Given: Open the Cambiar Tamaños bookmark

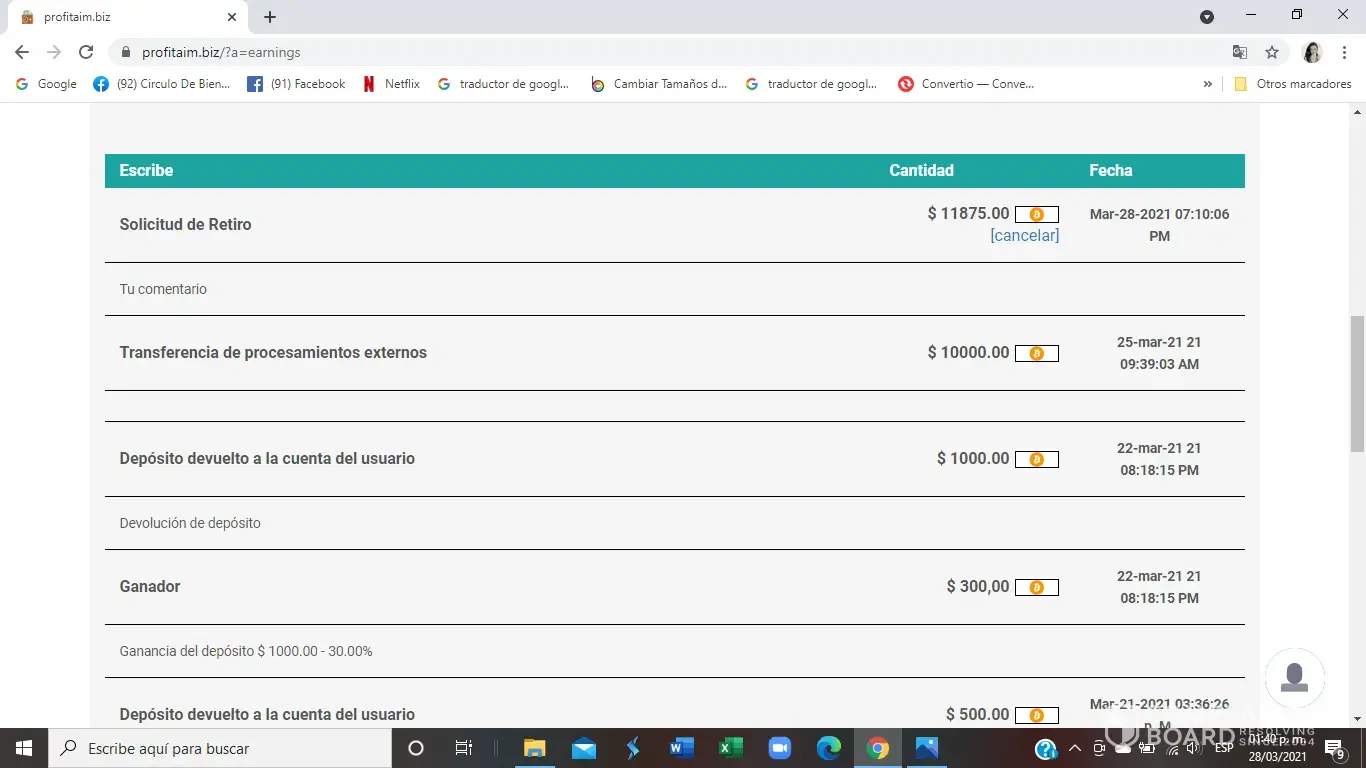Looking at the screenshot, I should (659, 84).
